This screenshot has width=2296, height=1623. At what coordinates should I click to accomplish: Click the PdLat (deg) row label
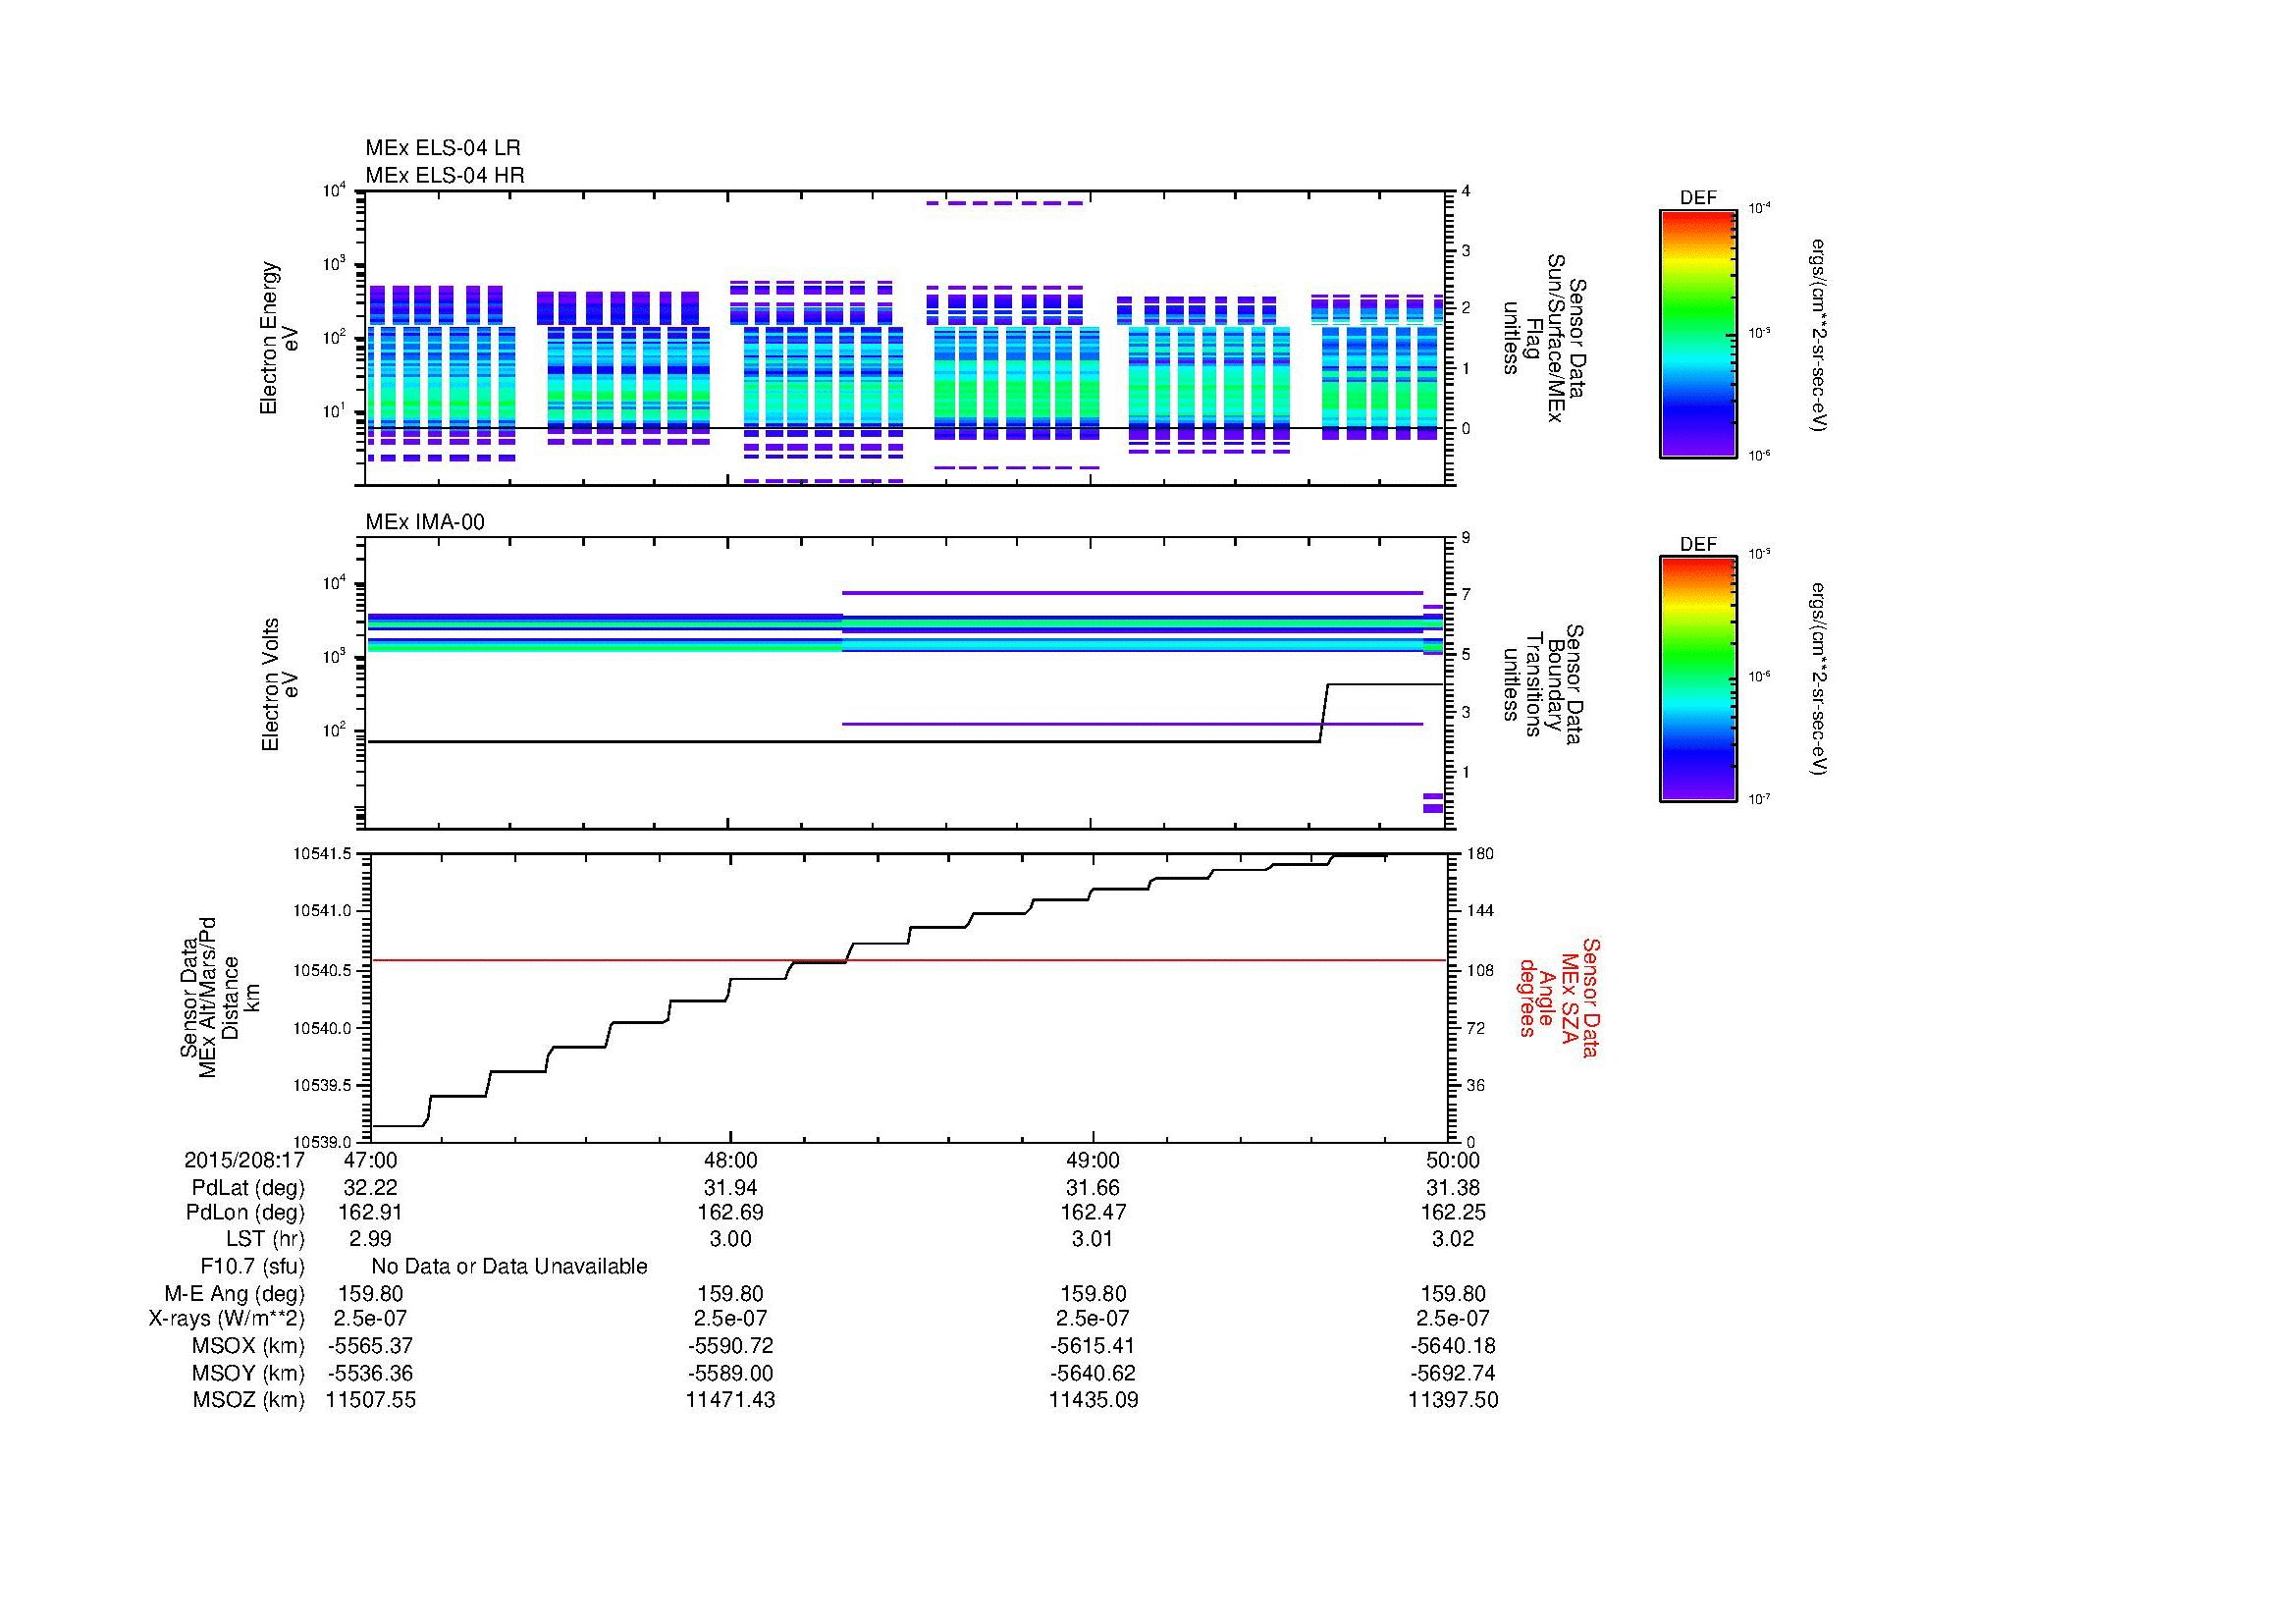click(249, 1188)
